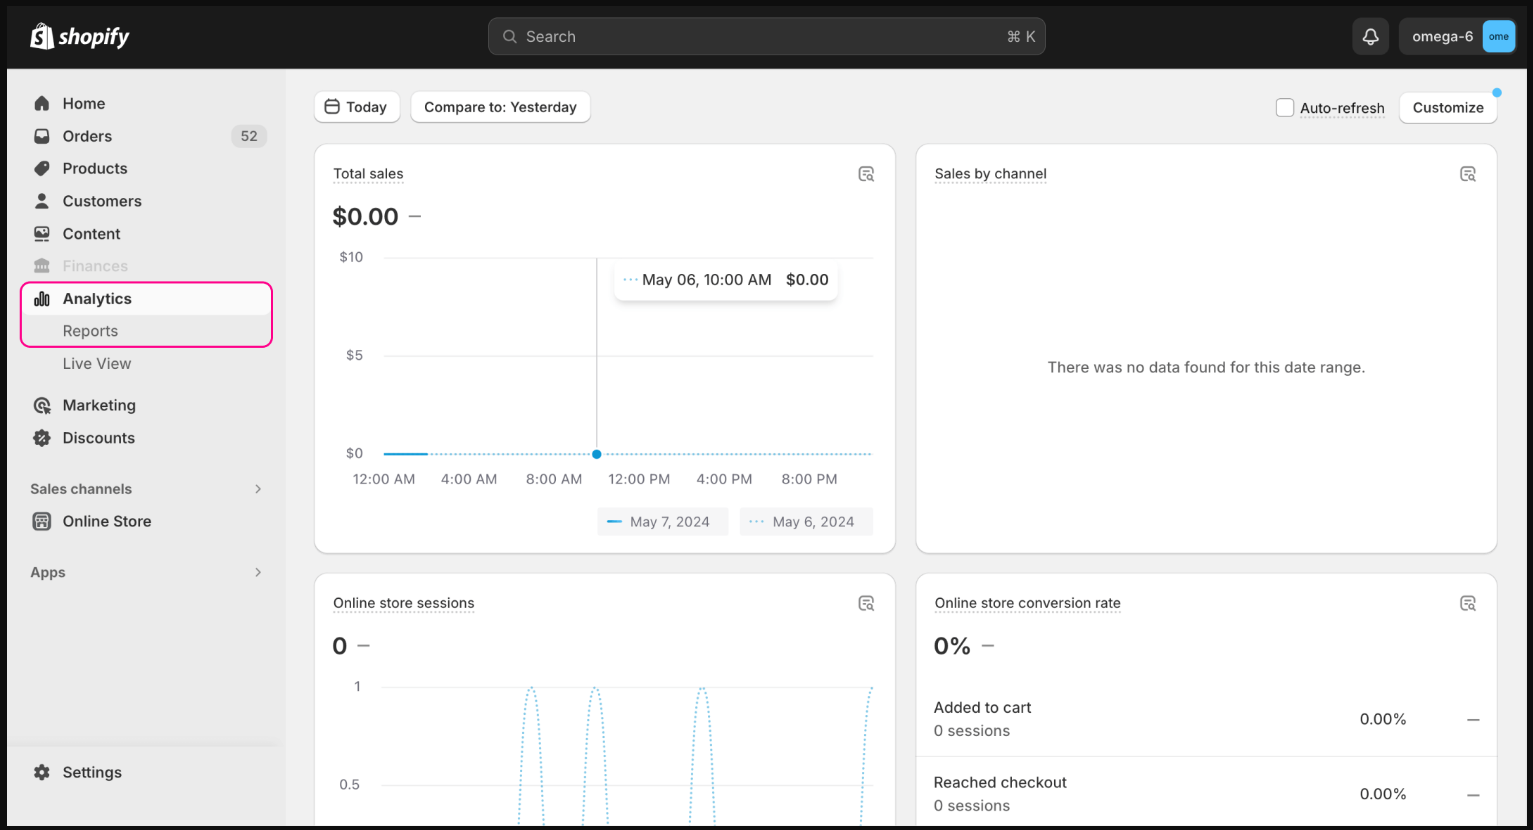1533x830 pixels.
Task: Toggle the May 6, 2024 comparison legend
Action: [x=806, y=521]
